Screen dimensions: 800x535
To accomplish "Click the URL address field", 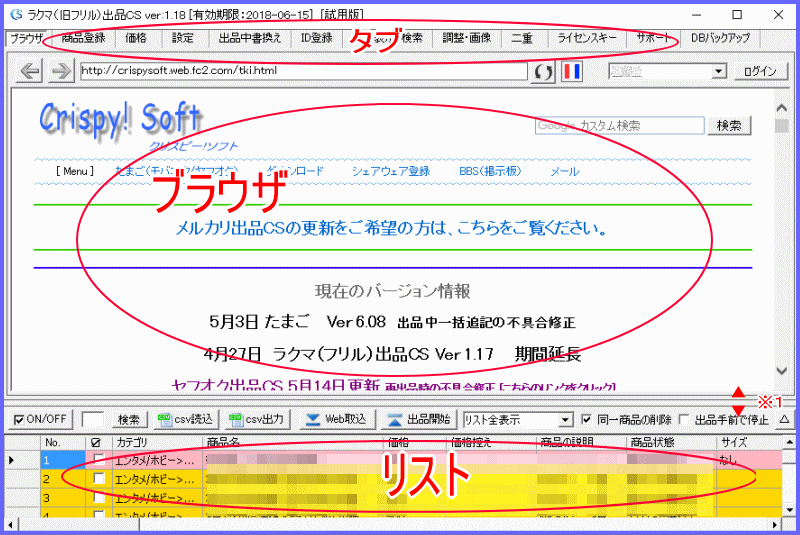I will pyautogui.click(x=303, y=71).
